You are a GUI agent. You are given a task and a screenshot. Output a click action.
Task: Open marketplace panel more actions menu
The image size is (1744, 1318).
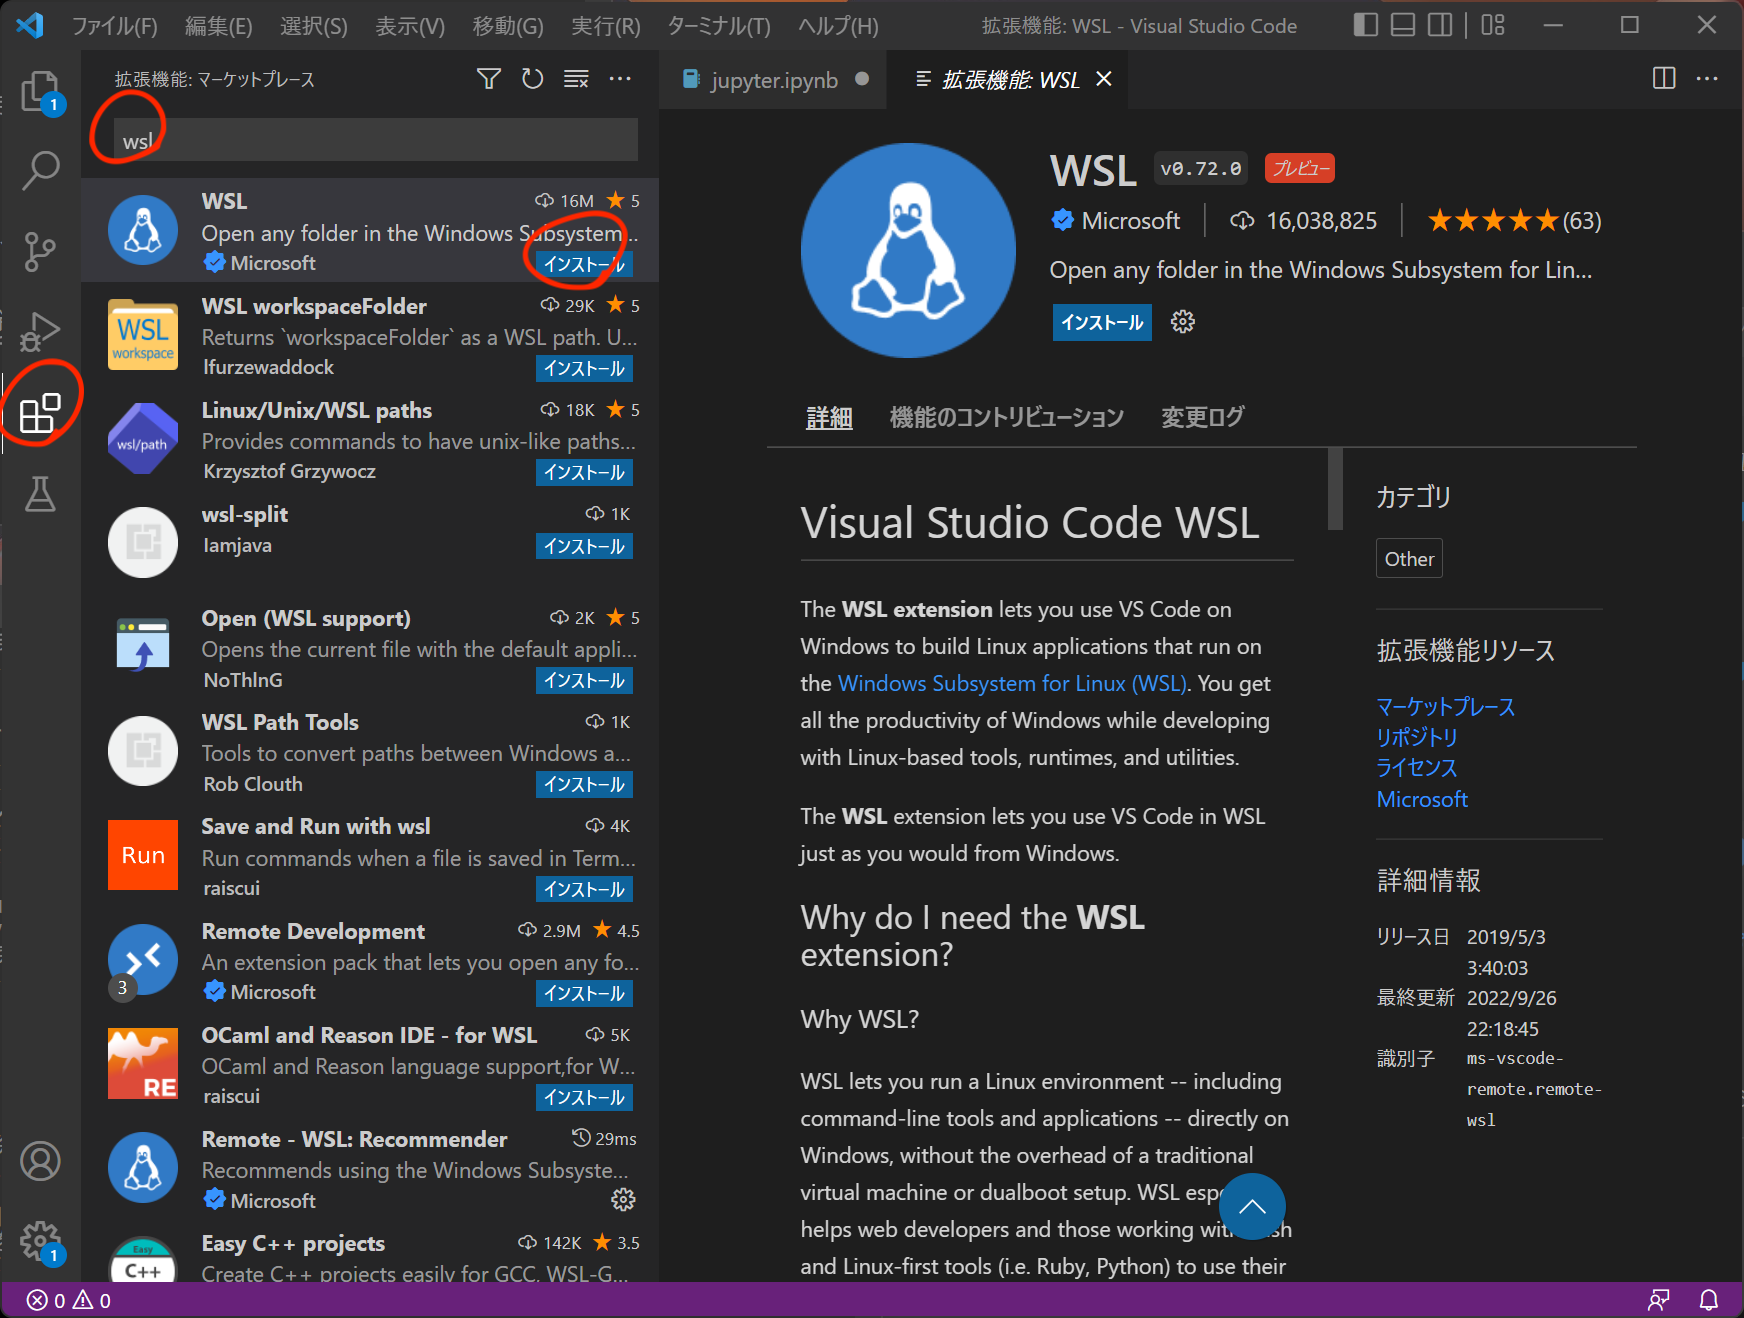coord(620,79)
